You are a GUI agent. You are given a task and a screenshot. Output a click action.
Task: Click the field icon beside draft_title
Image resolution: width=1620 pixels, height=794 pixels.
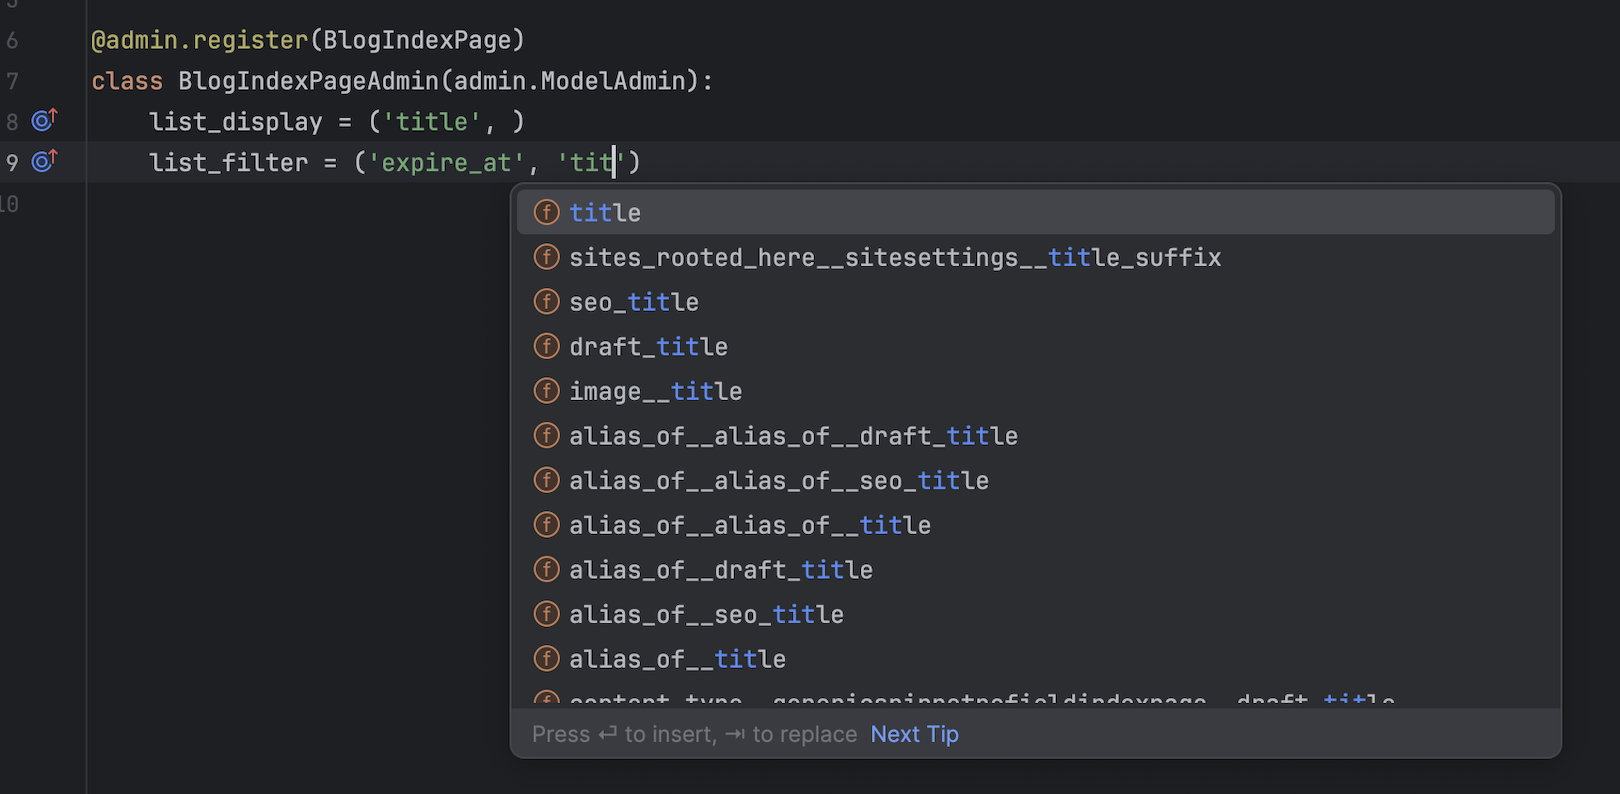546,346
